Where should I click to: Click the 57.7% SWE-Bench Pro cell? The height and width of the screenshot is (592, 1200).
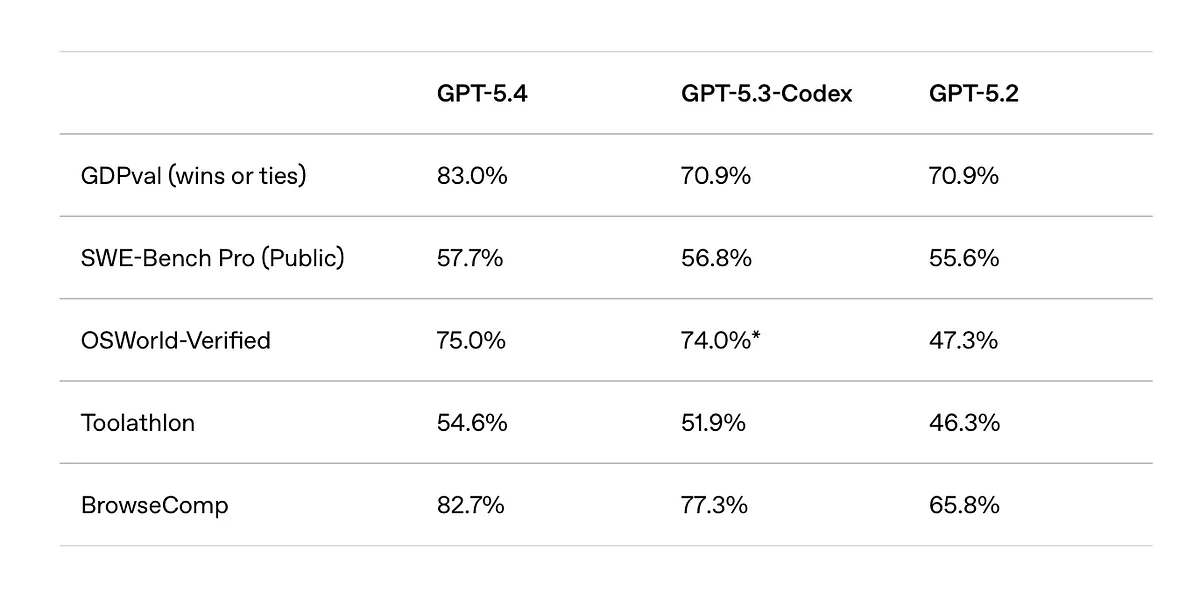click(470, 258)
